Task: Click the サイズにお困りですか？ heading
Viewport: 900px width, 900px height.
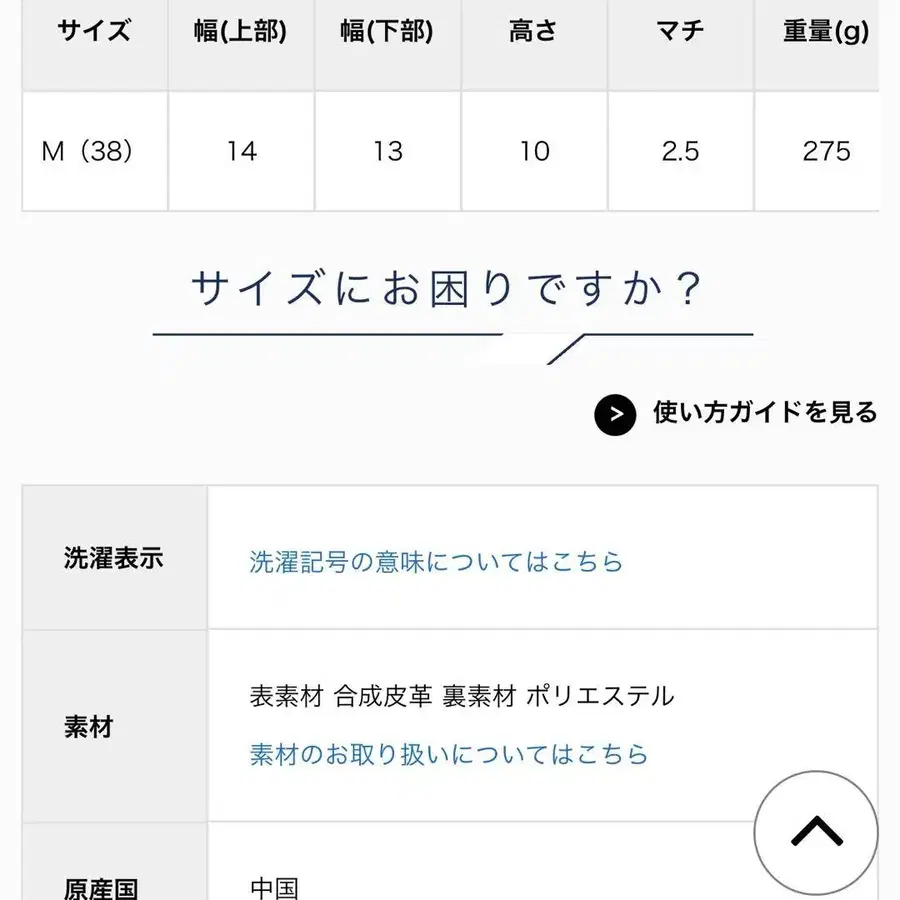Action: (x=450, y=287)
